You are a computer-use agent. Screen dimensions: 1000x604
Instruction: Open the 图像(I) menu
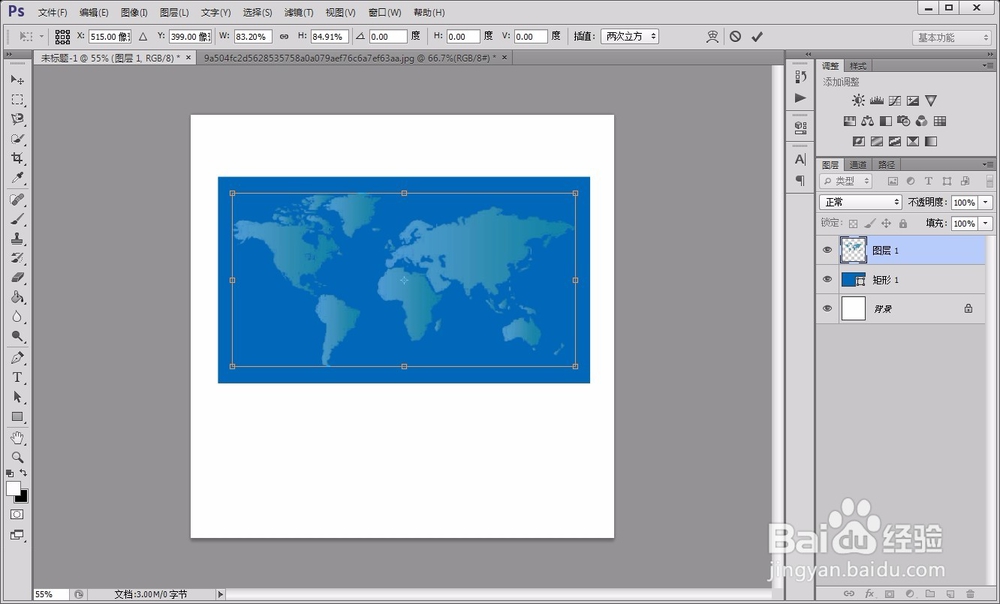pyautogui.click(x=134, y=13)
